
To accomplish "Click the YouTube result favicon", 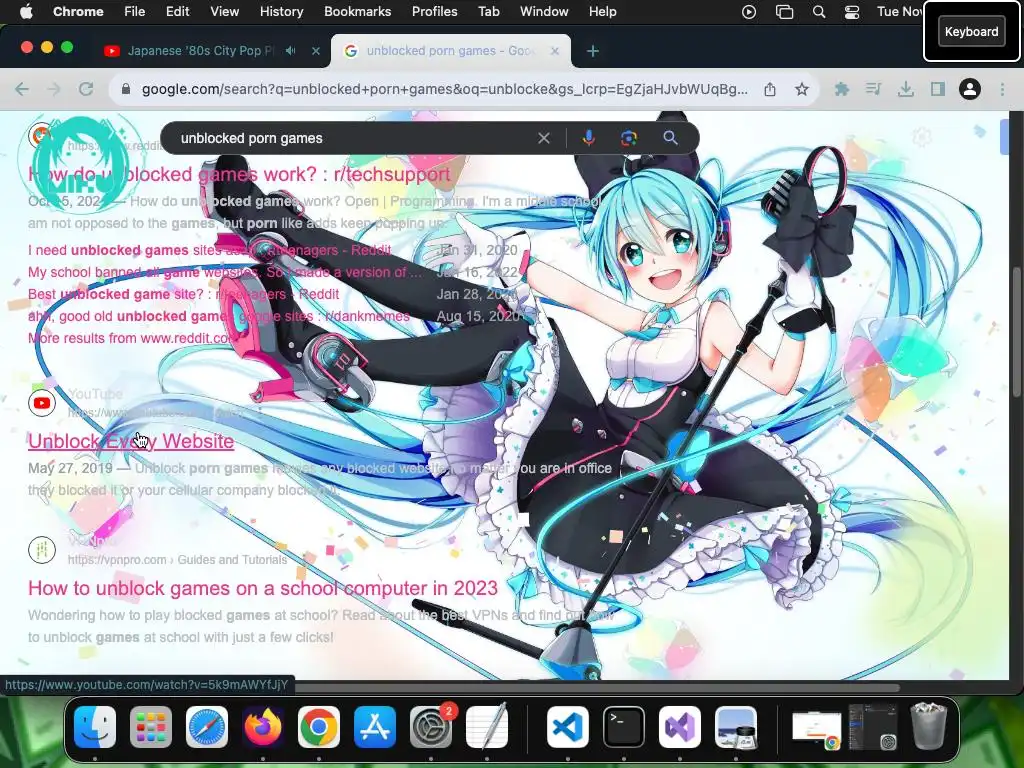I will point(42,403).
